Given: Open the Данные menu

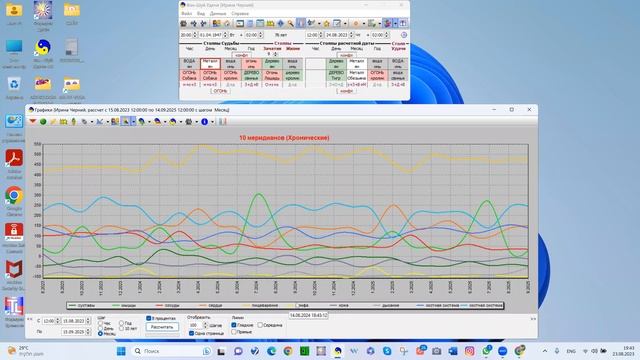Looking at the screenshot, I should (x=218, y=13).
